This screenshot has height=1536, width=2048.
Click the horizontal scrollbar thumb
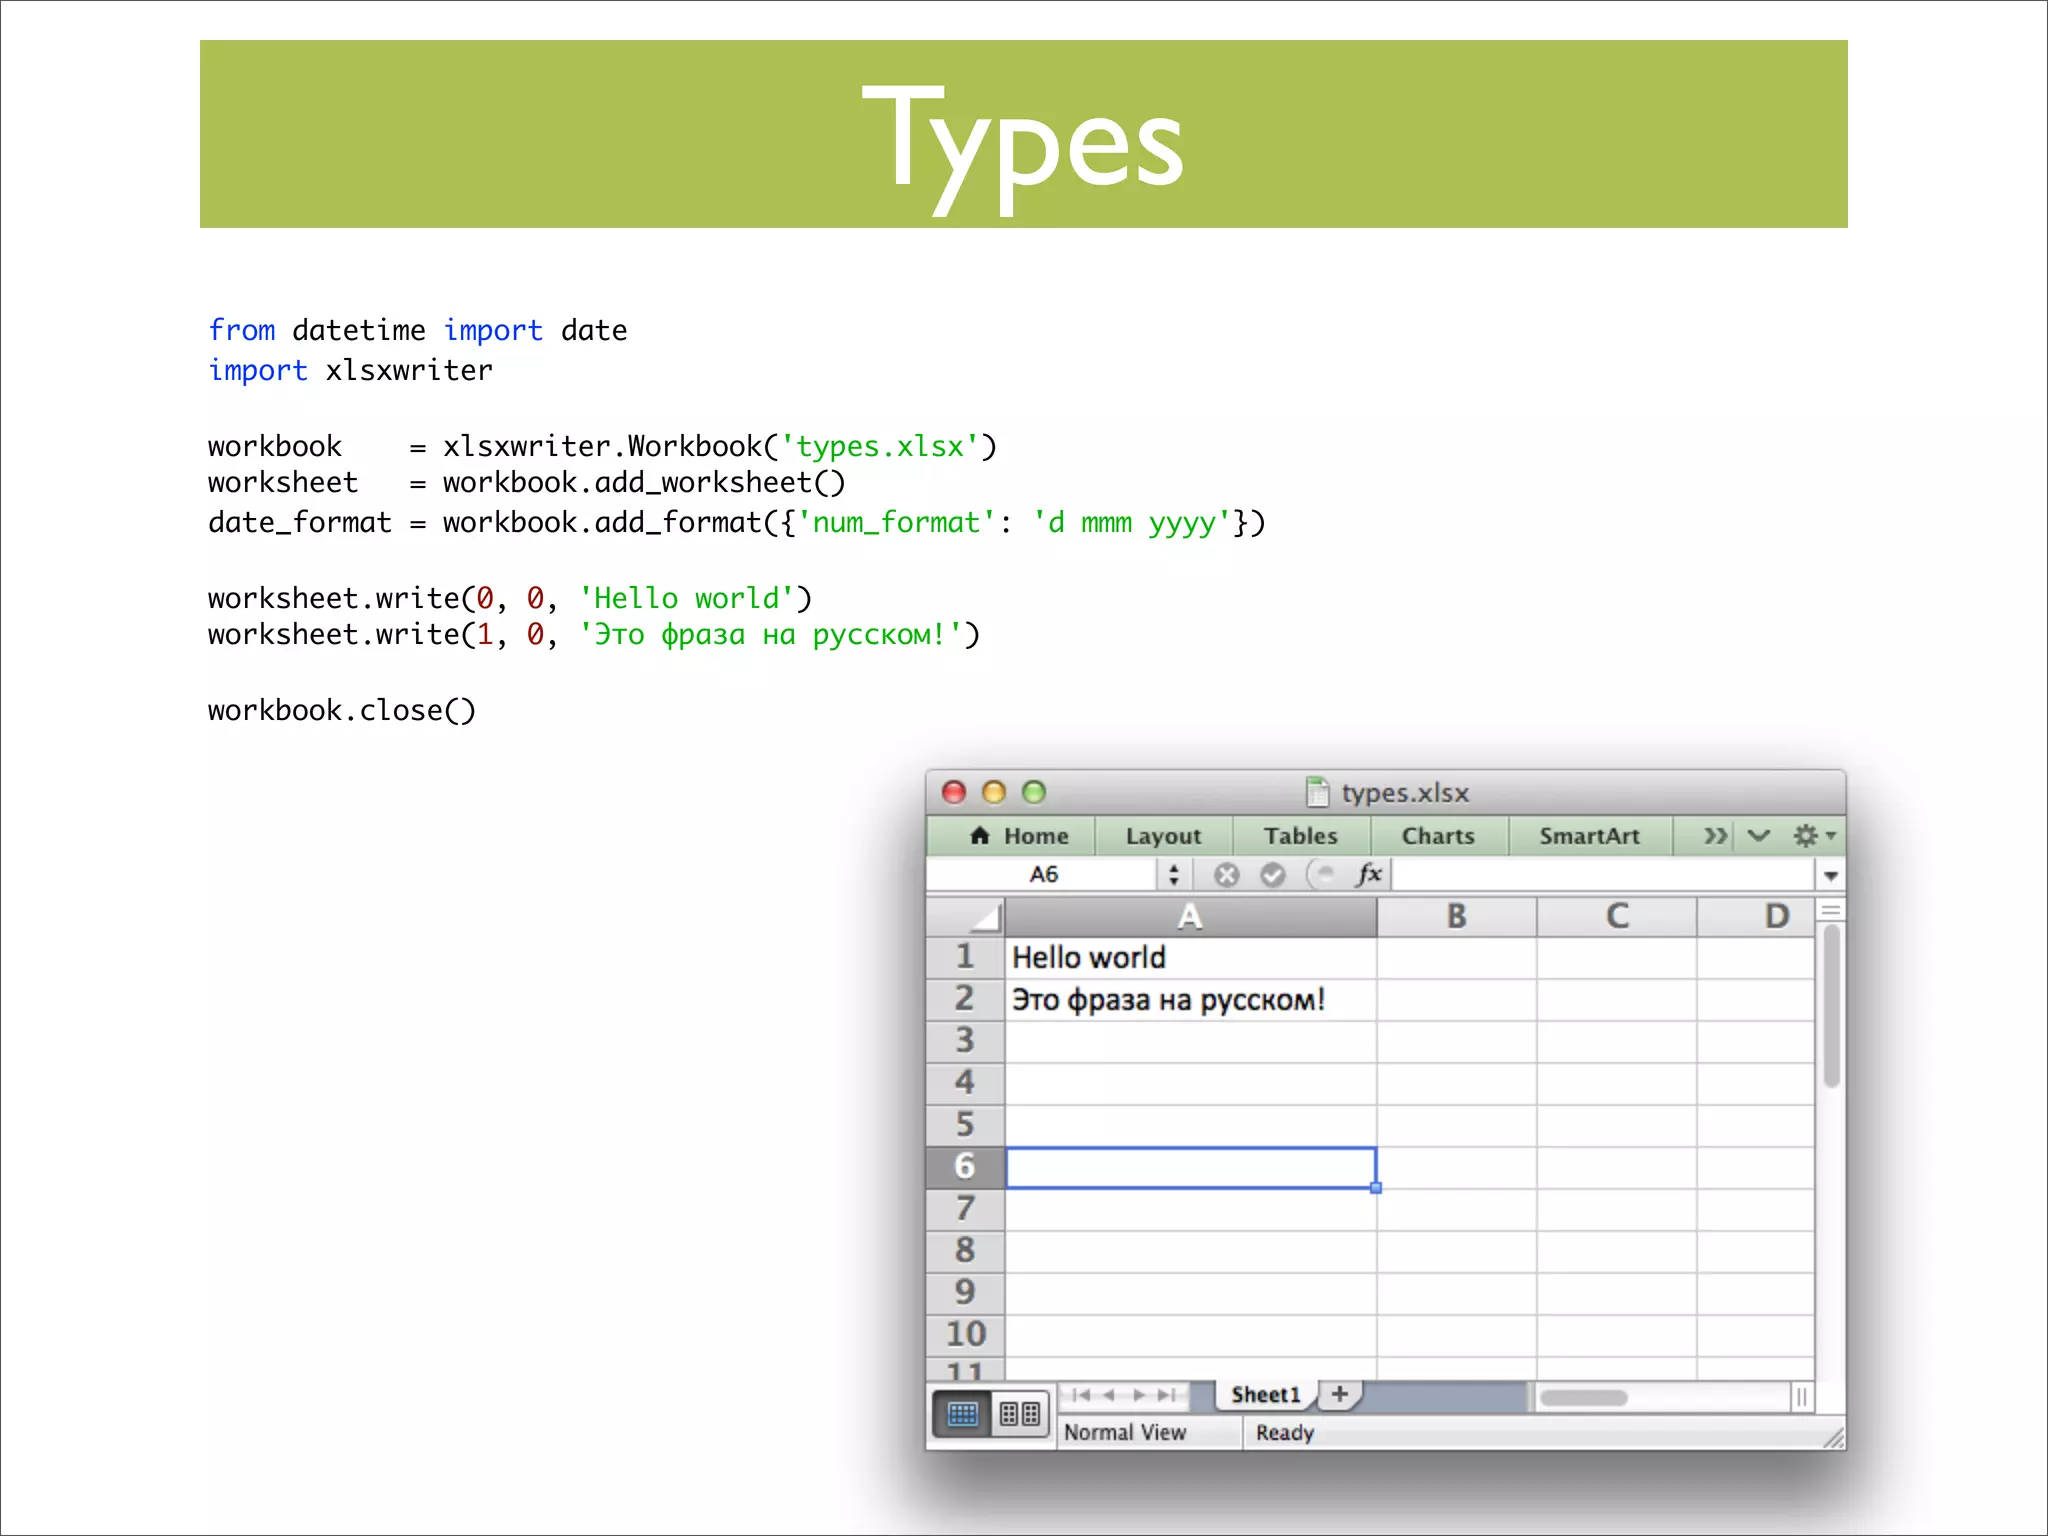pos(1583,1397)
